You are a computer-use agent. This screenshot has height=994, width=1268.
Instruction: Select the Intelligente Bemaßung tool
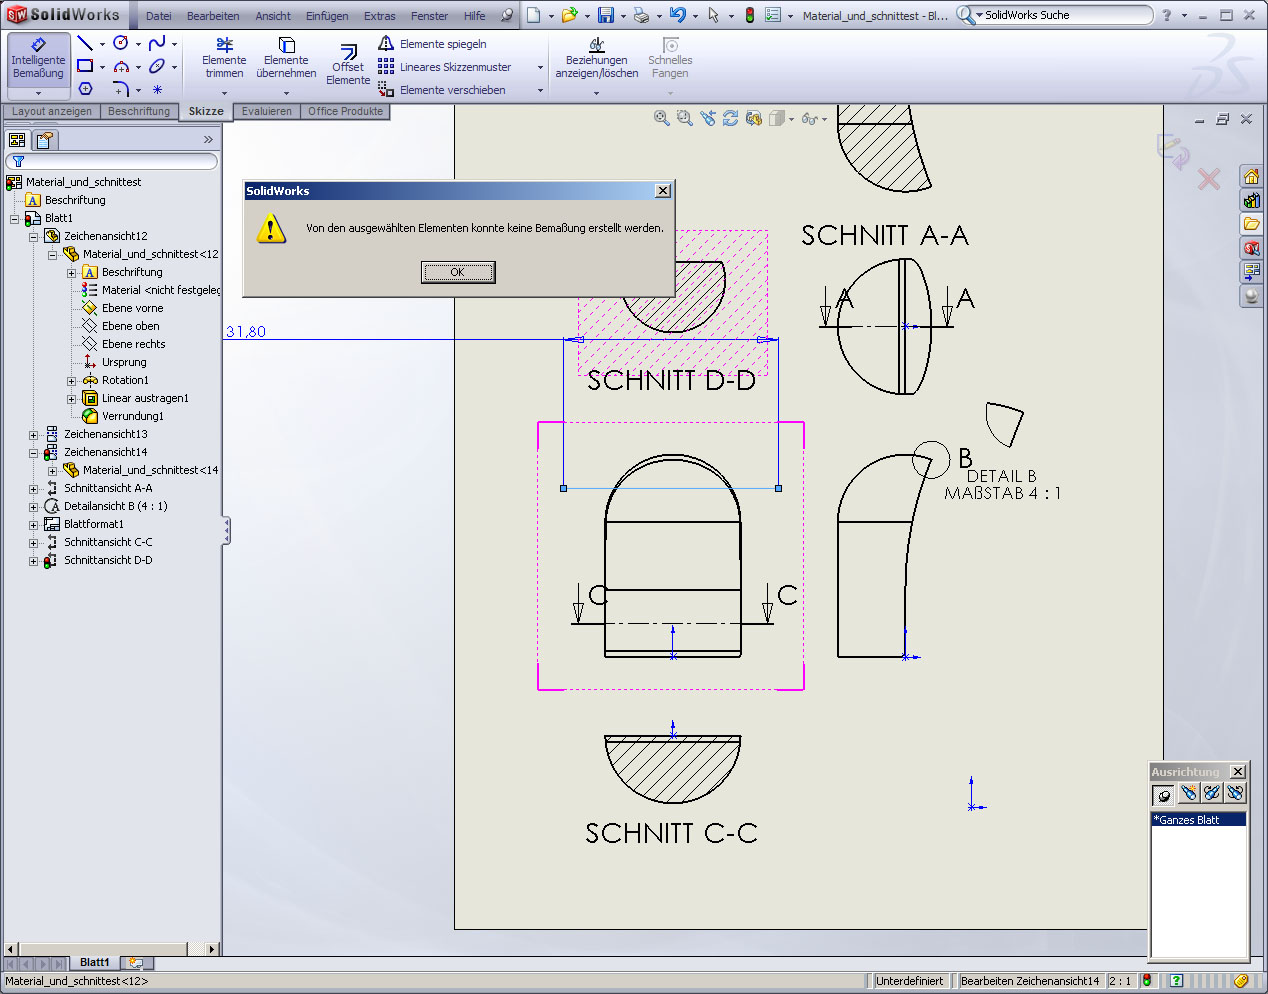[x=38, y=59]
